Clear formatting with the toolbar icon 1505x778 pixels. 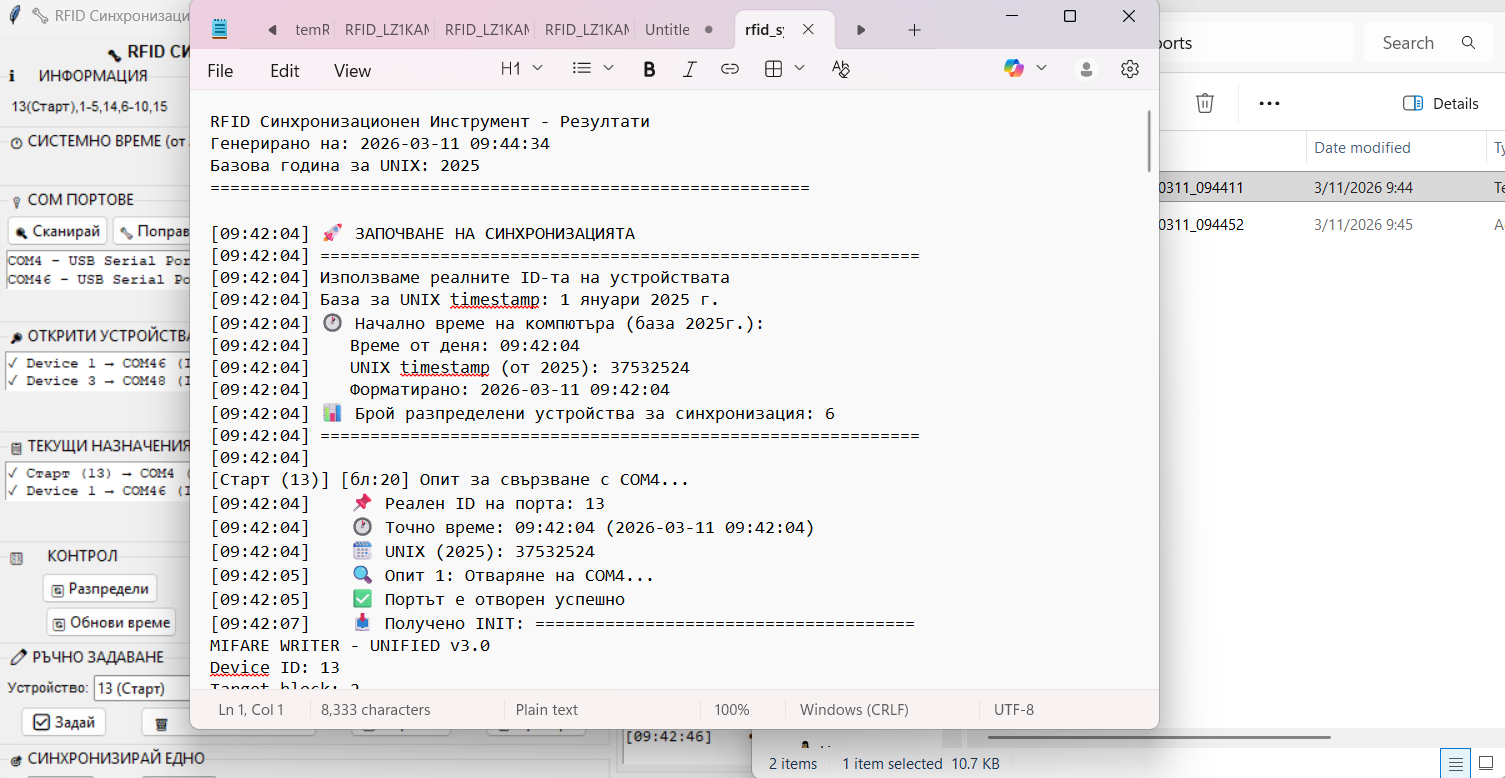click(x=840, y=69)
